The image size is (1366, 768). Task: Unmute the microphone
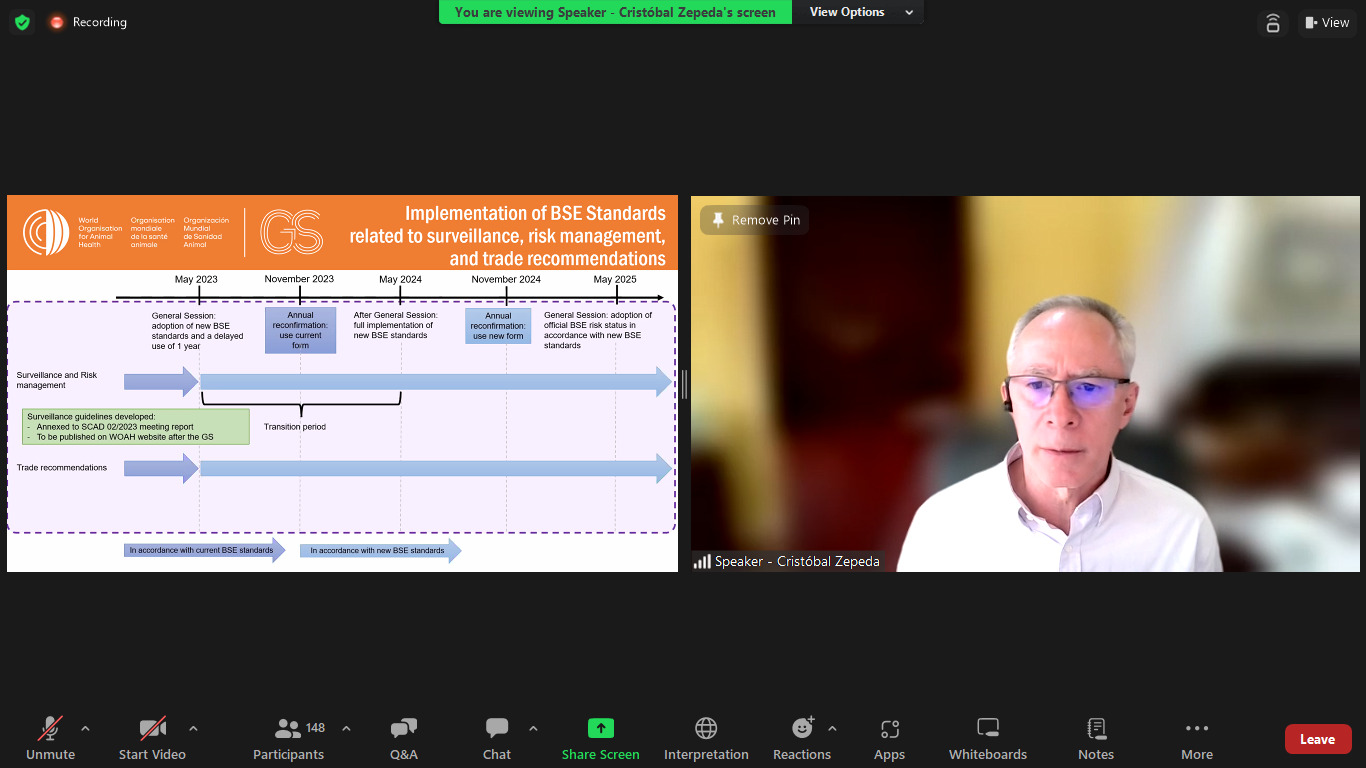tap(50, 738)
